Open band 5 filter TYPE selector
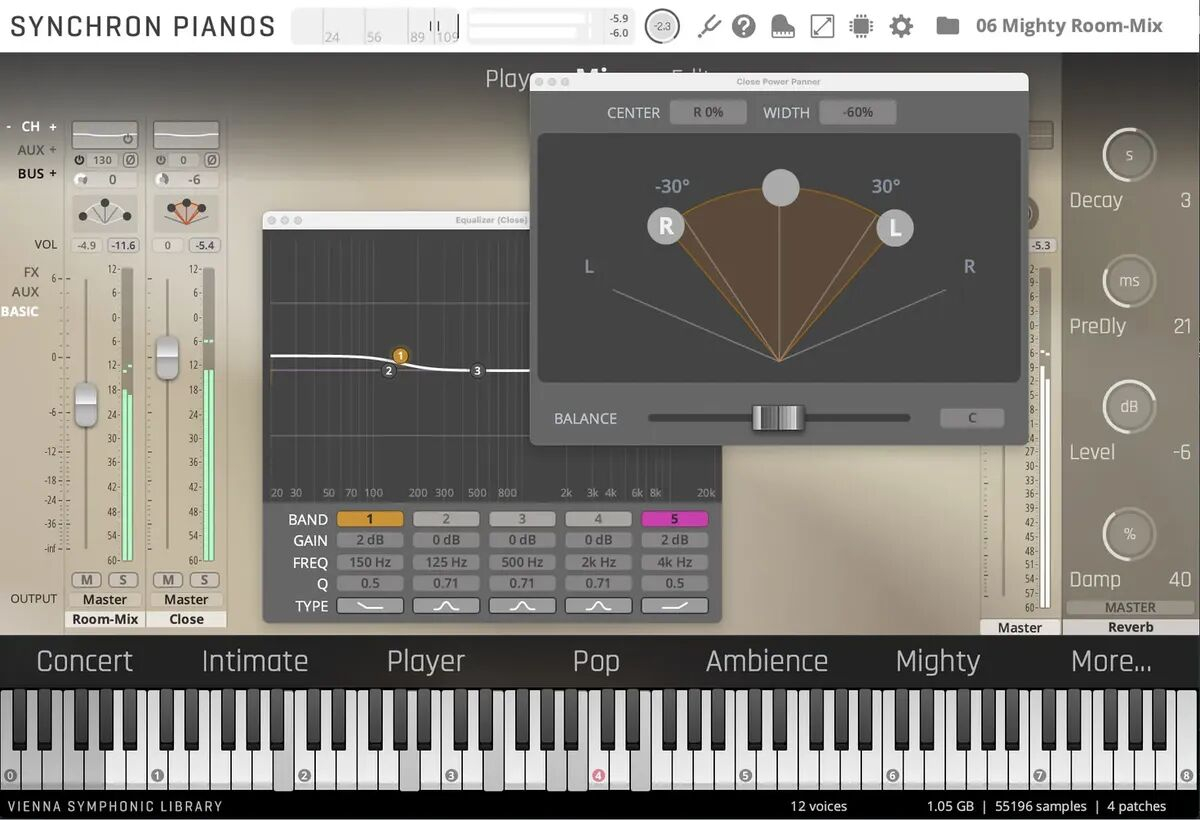 tap(674, 606)
